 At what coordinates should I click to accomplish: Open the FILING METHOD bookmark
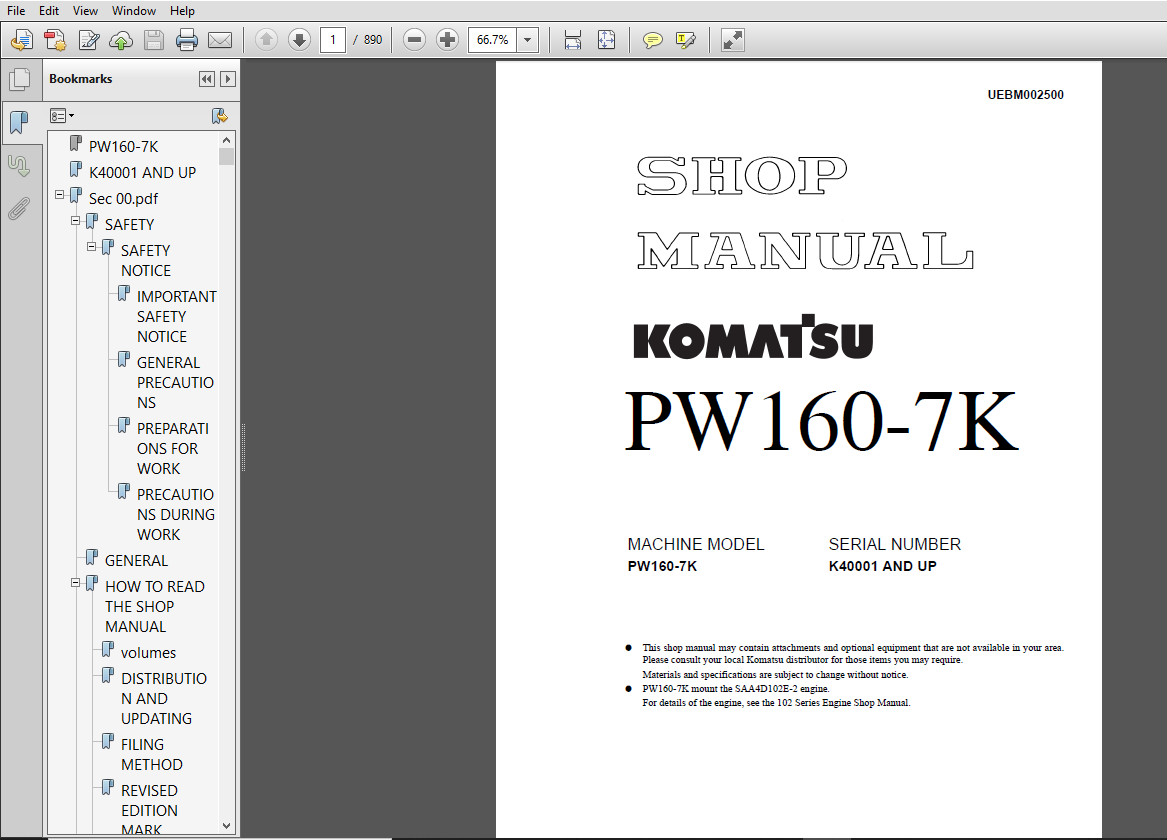152,754
